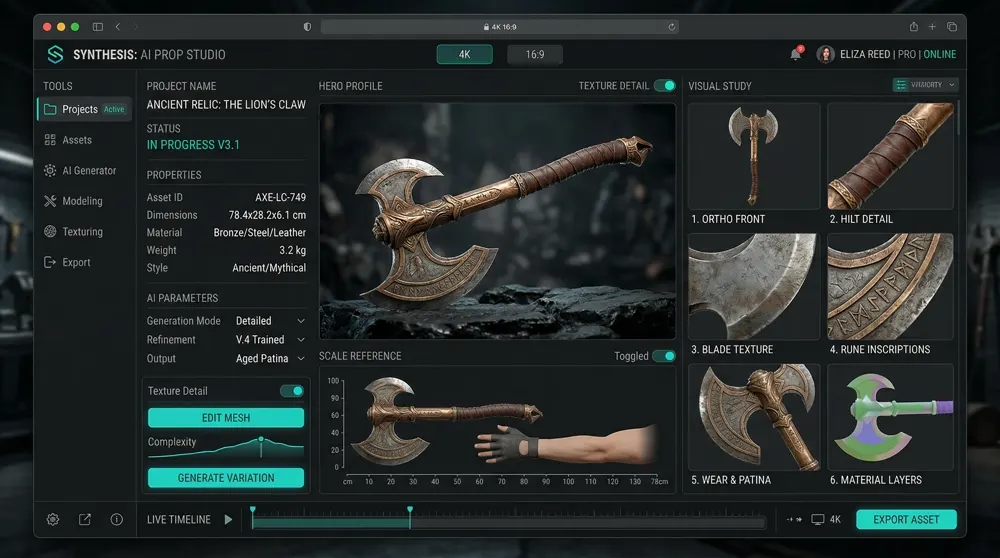Play the Live Timeline
Screen dimensions: 1000x558
(228, 520)
